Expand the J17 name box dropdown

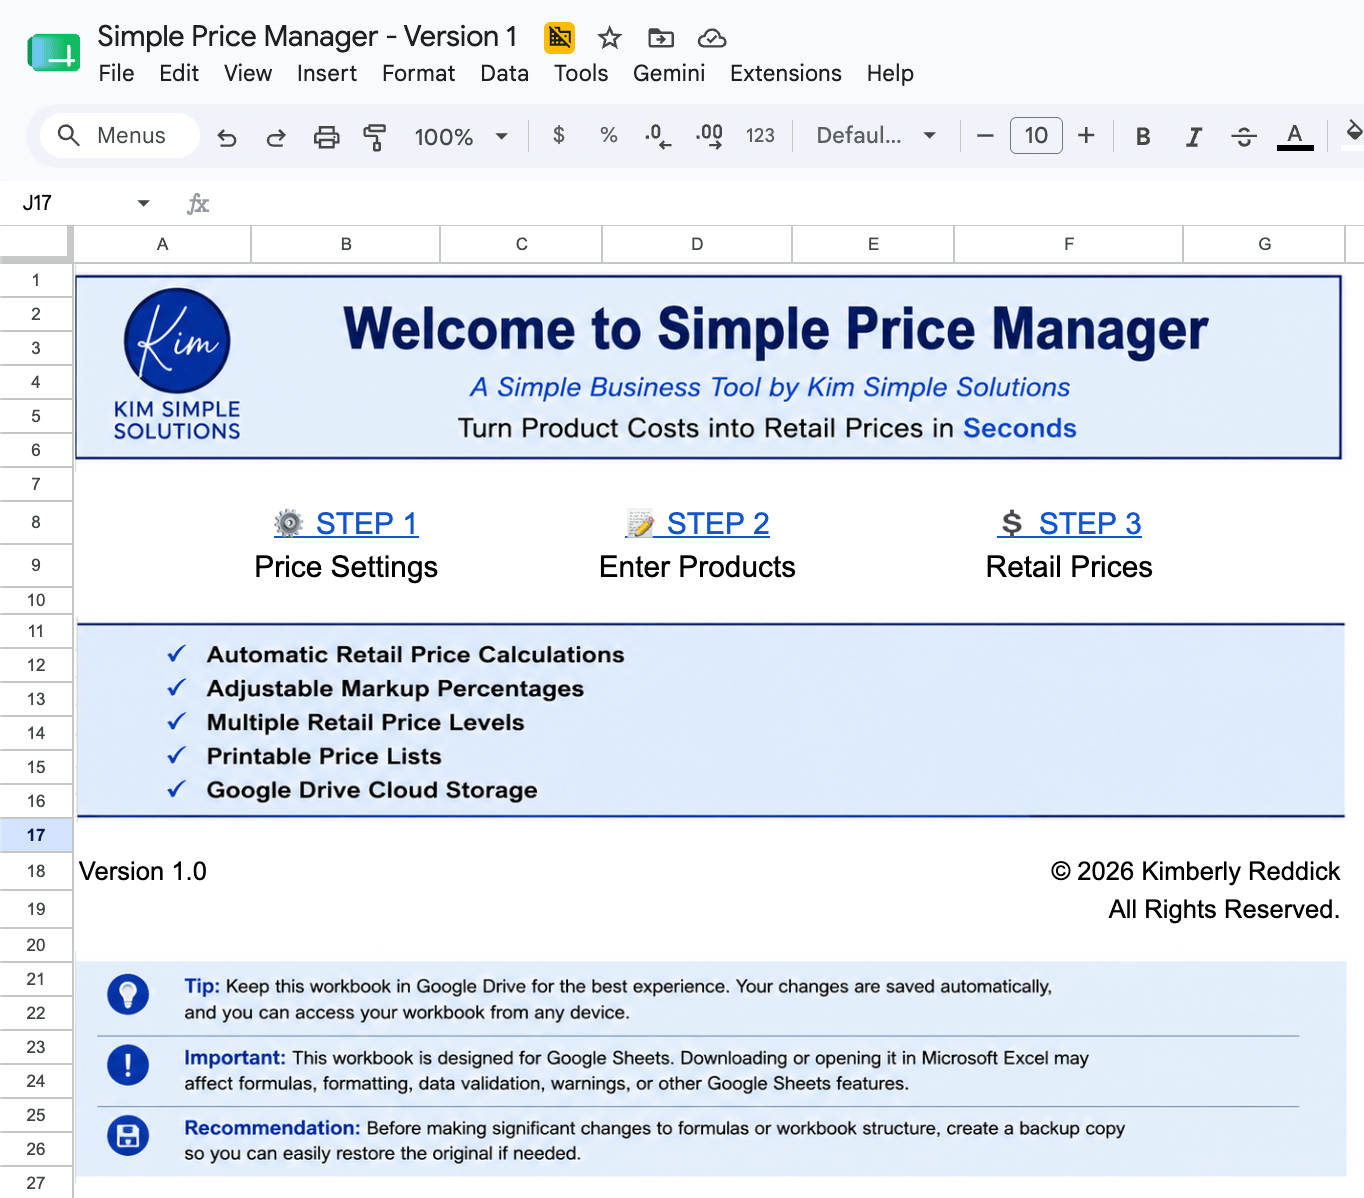pyautogui.click(x=143, y=203)
